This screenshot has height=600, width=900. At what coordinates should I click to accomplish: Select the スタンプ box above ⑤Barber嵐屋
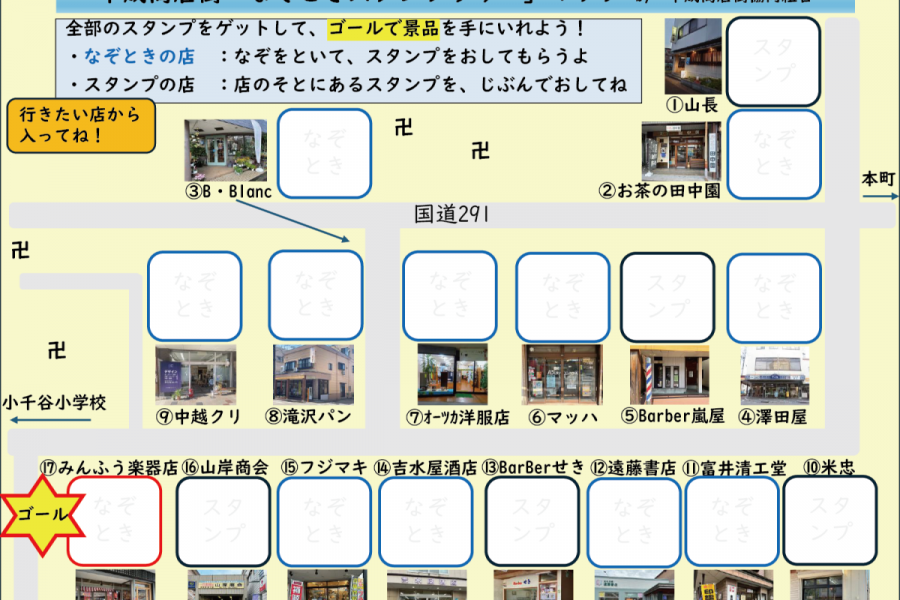[667, 297]
